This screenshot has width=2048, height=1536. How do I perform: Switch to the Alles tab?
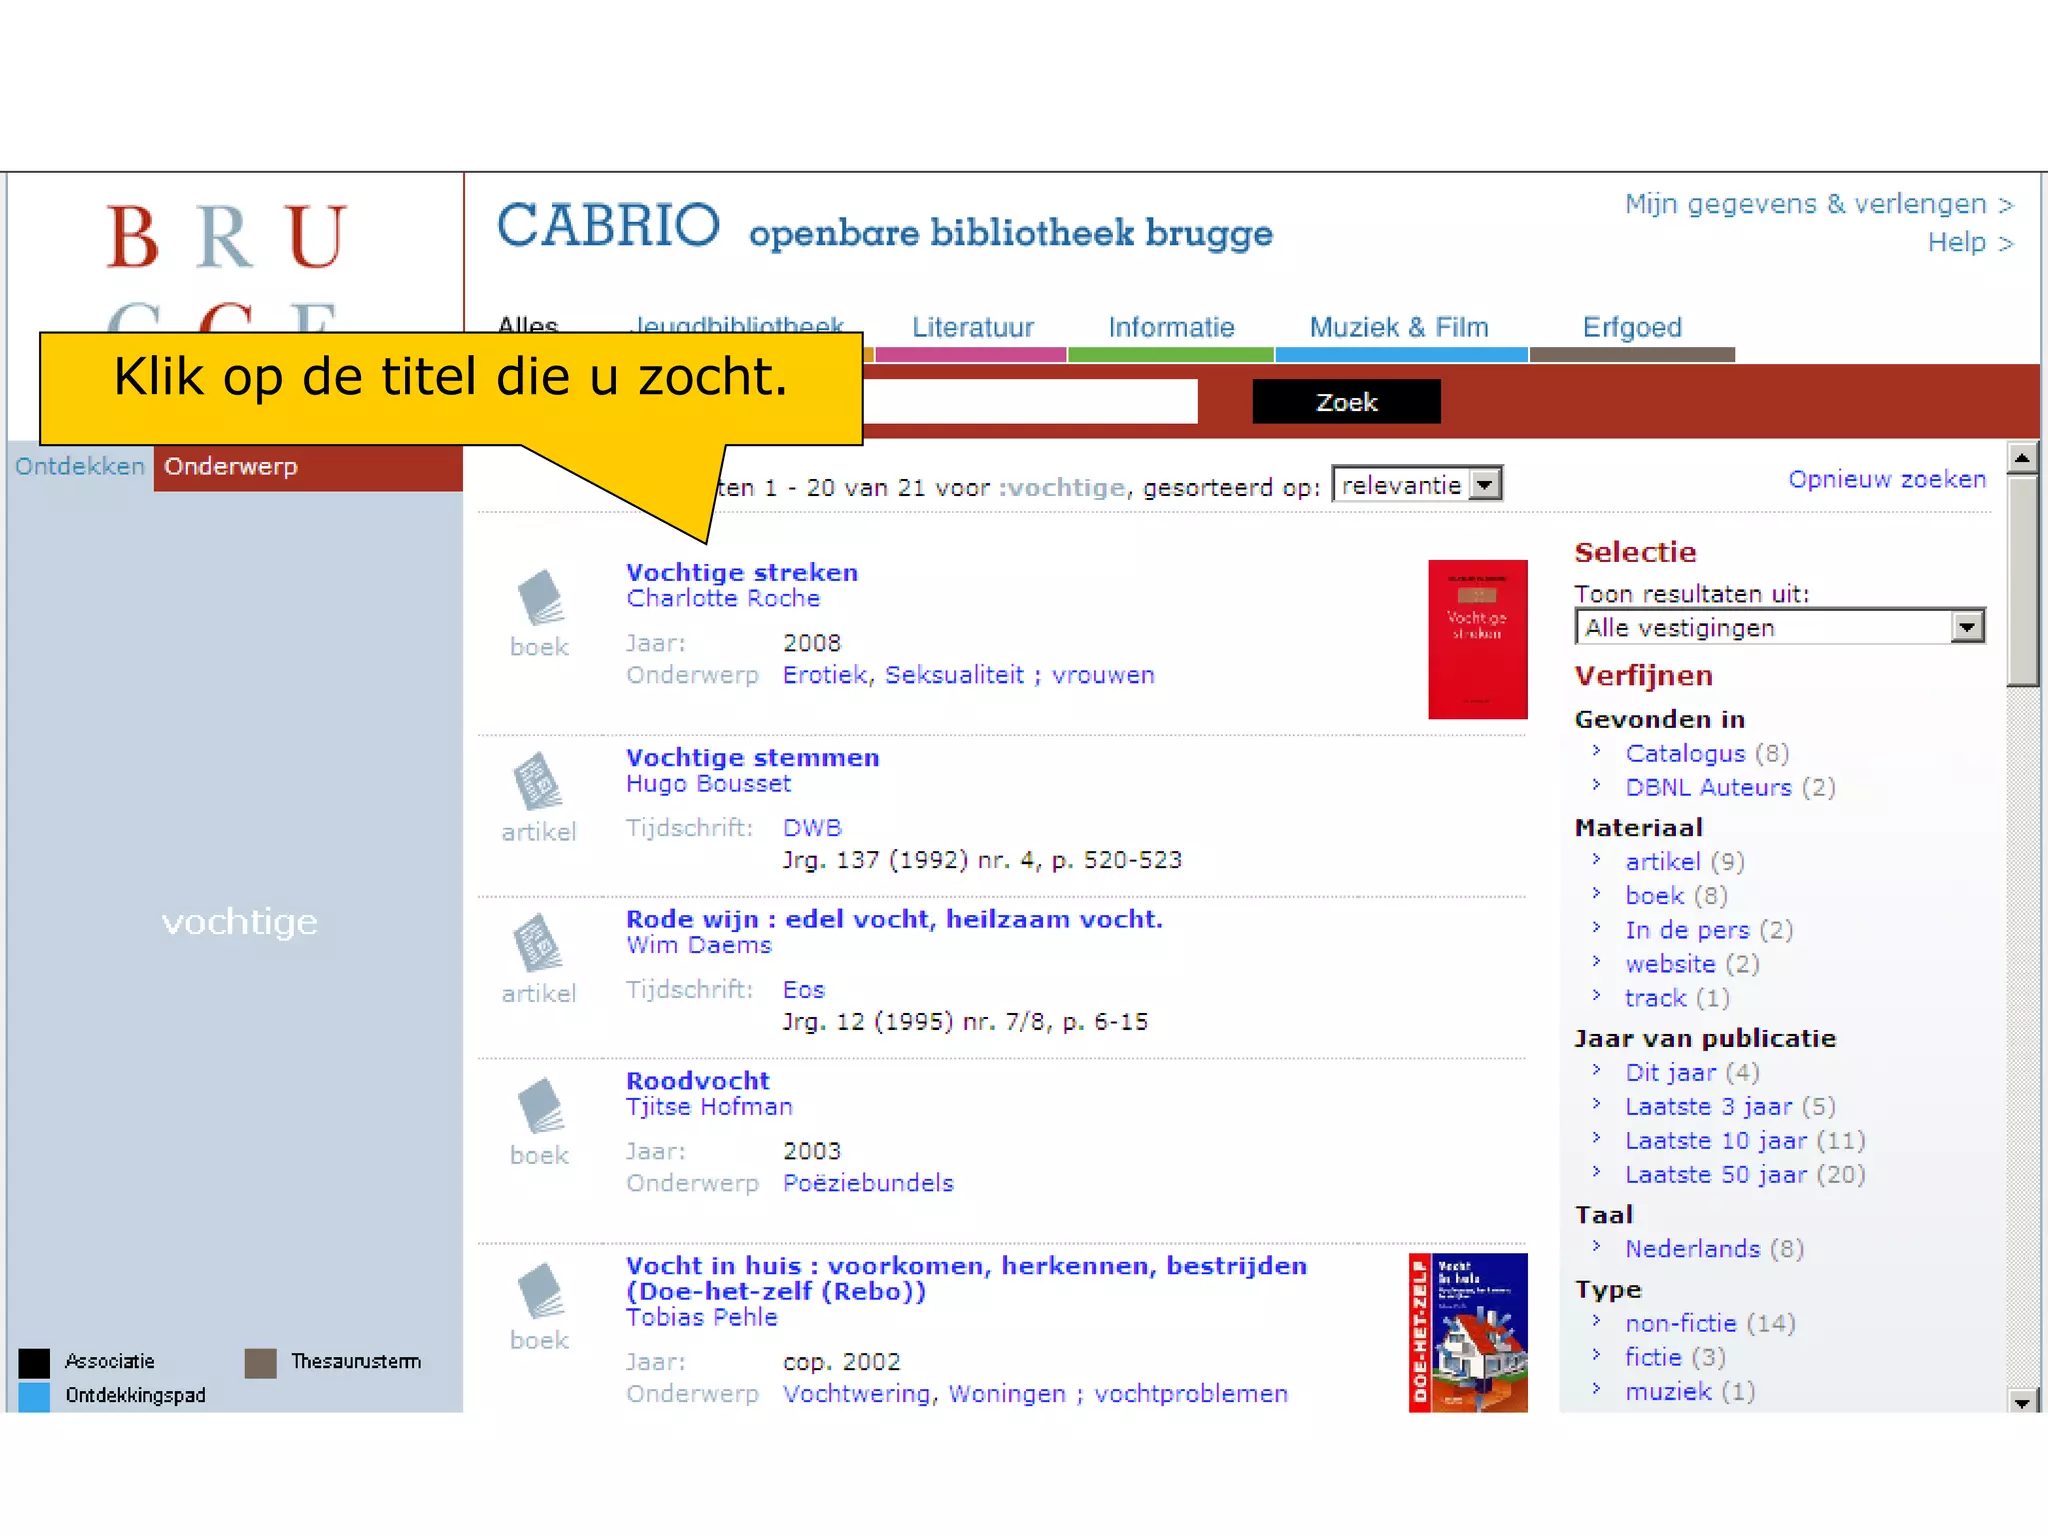(x=528, y=327)
